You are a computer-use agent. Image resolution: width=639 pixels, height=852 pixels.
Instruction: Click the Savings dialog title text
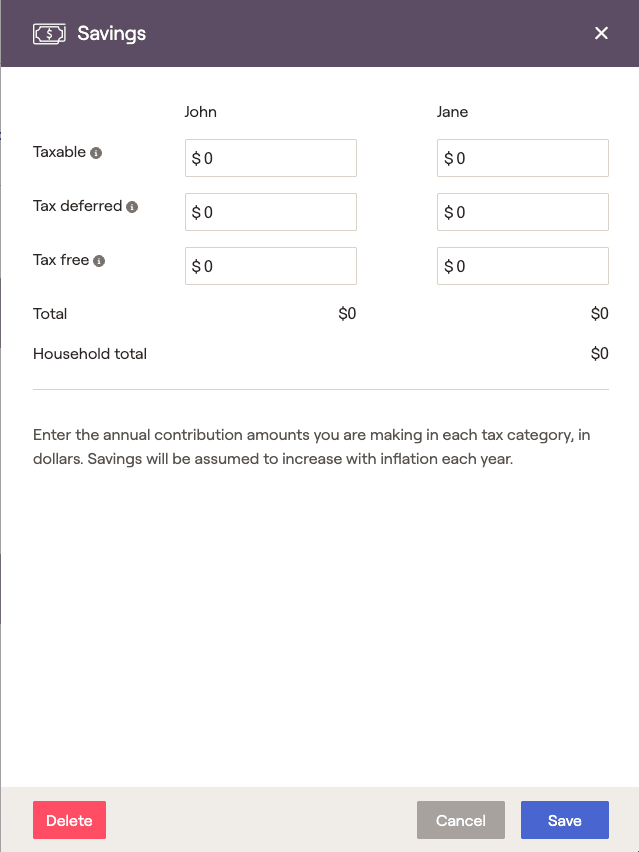pyautogui.click(x=111, y=34)
